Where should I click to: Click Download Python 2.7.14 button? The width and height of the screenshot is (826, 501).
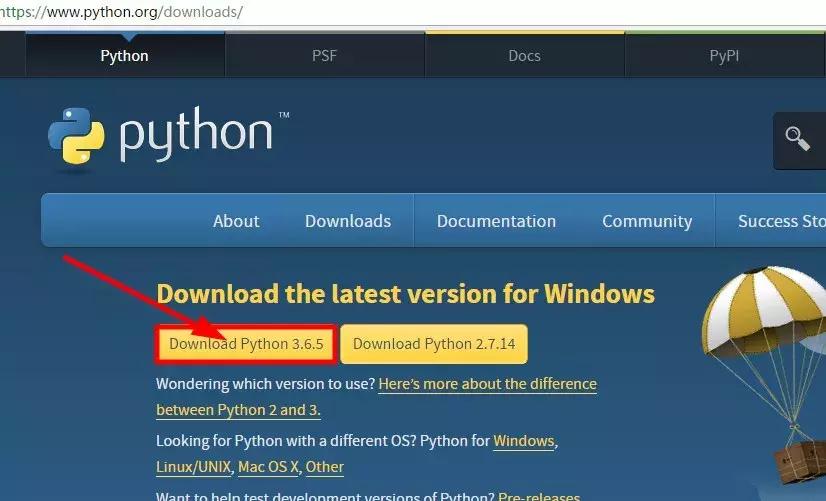(x=434, y=344)
